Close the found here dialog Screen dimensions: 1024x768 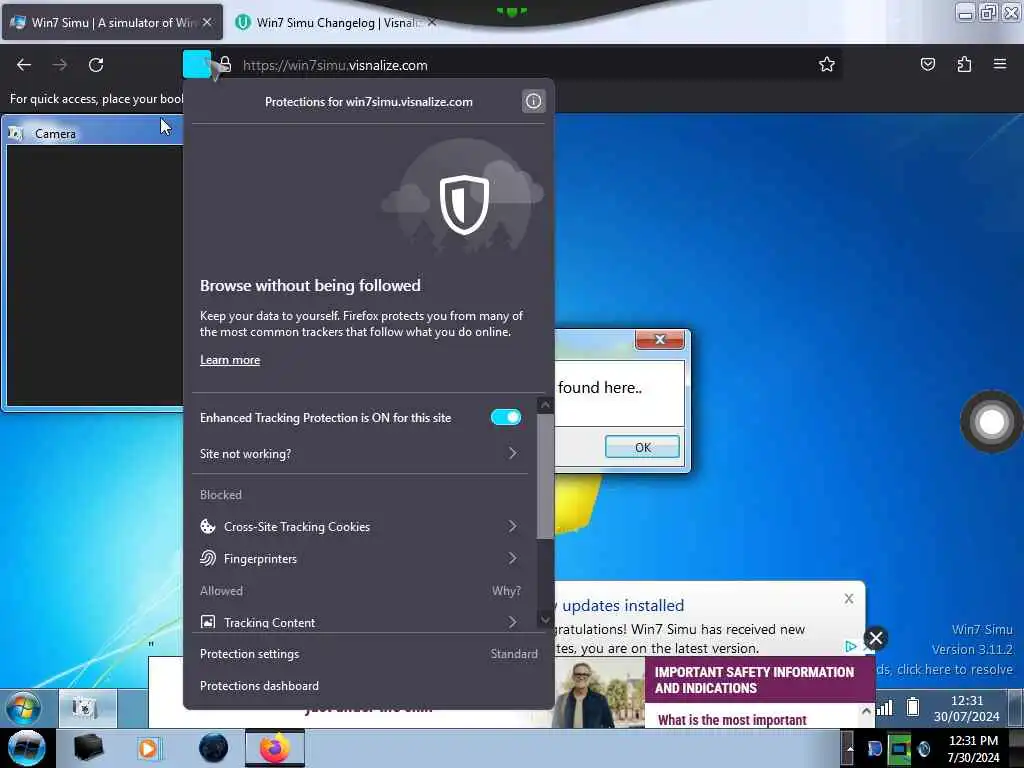[x=660, y=340]
